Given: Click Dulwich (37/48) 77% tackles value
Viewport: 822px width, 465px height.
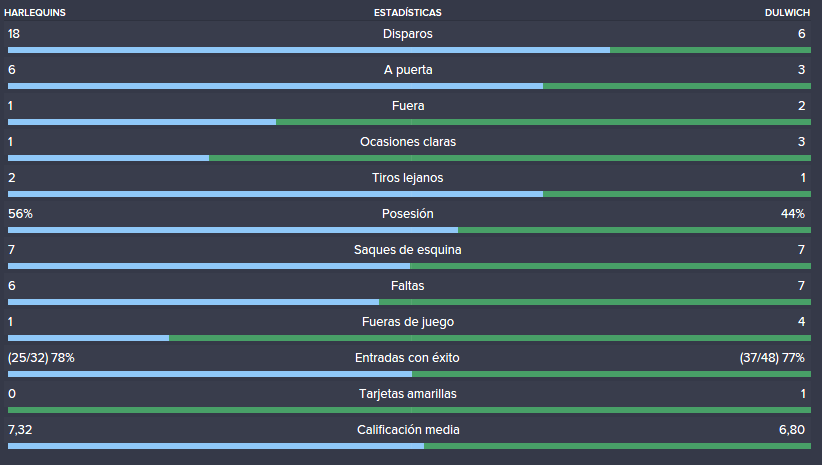Looking at the screenshot, I should point(772,358).
